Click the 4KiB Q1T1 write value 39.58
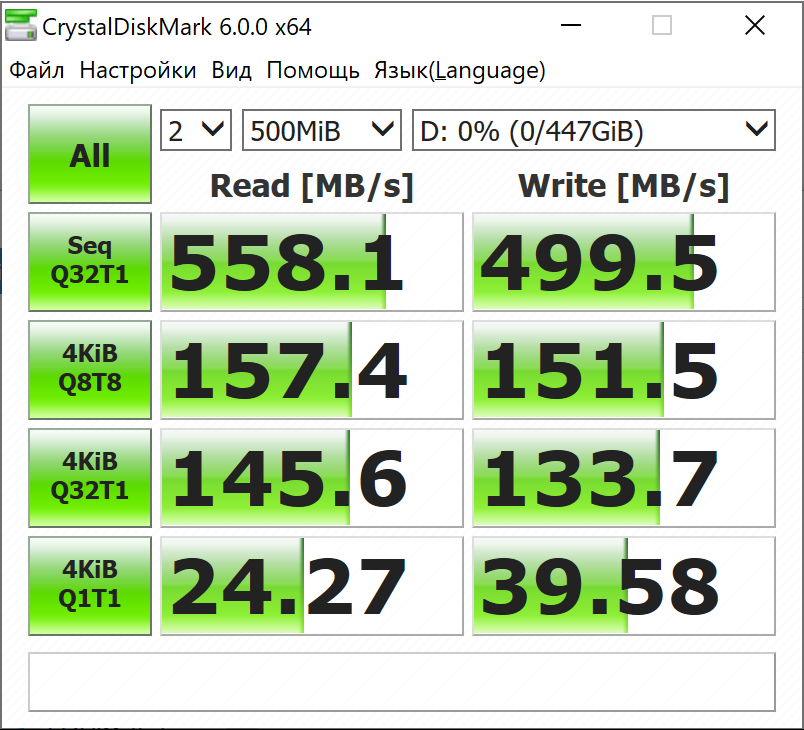804x730 pixels. pyautogui.click(x=624, y=586)
